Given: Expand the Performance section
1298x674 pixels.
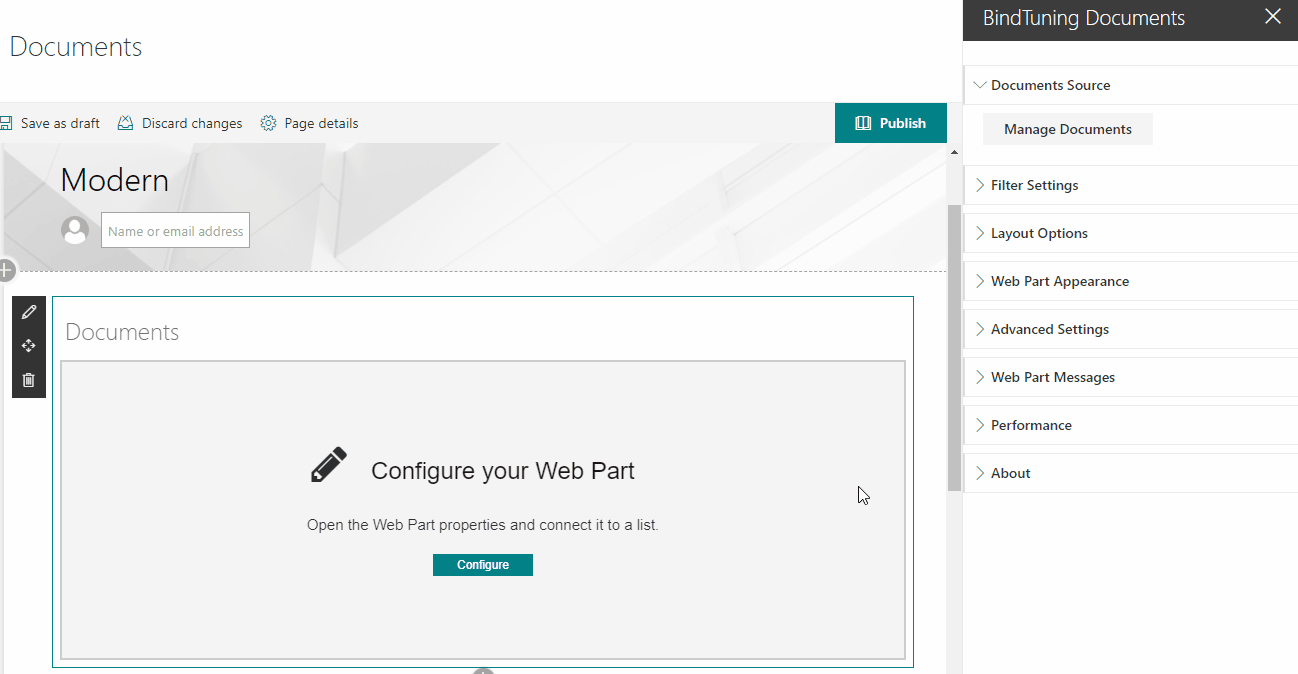Looking at the screenshot, I should pos(1131,425).
